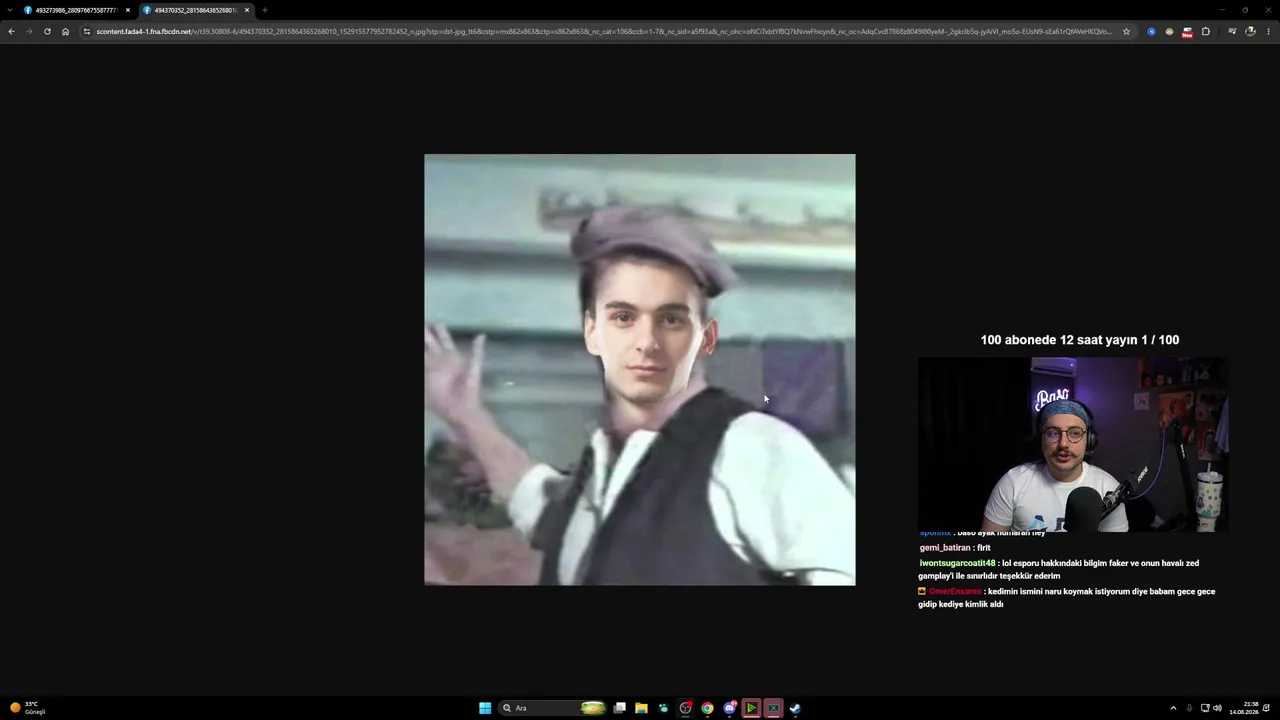This screenshot has height=720, width=1280.
Task: Close the active tab 494370352
Action: pyautogui.click(x=247, y=10)
